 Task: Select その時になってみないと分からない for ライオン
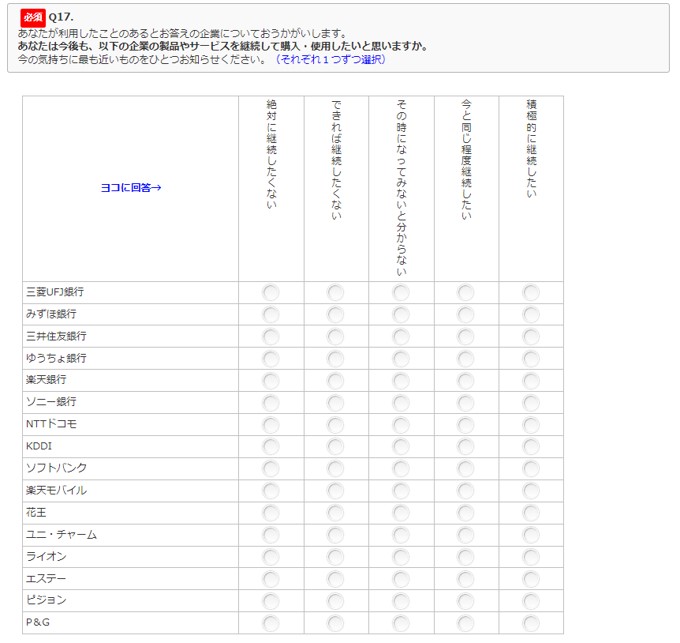(x=401, y=556)
